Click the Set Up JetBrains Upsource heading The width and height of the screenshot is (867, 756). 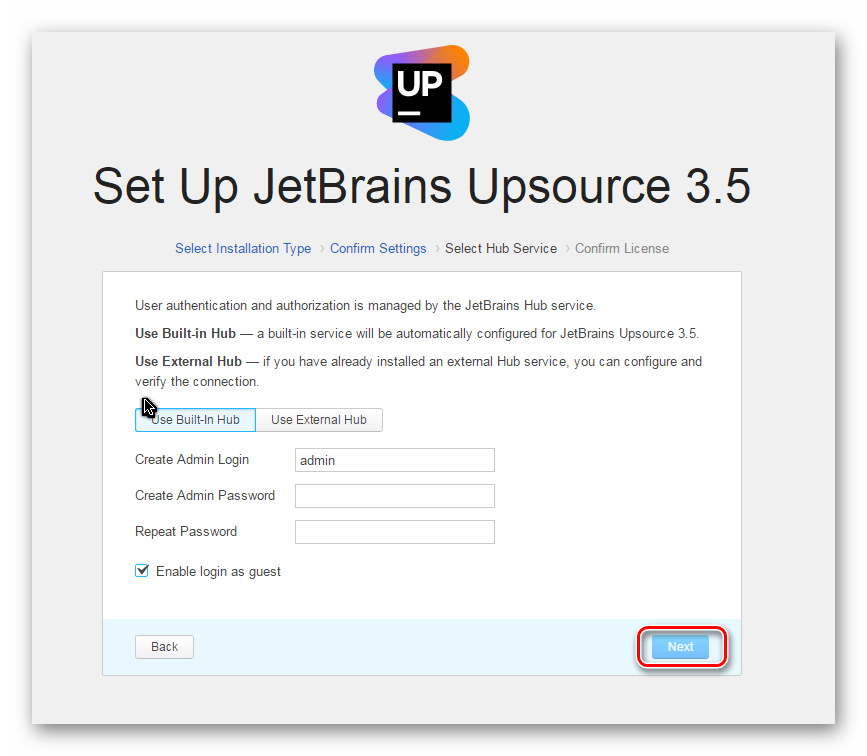pos(422,187)
